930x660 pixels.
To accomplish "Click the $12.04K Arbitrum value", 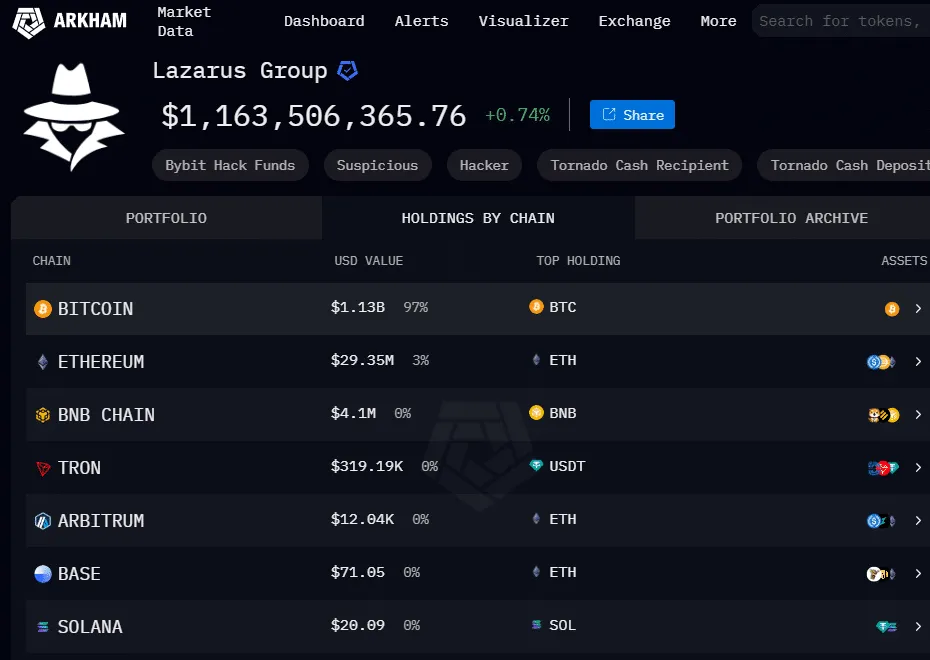I will point(362,519).
